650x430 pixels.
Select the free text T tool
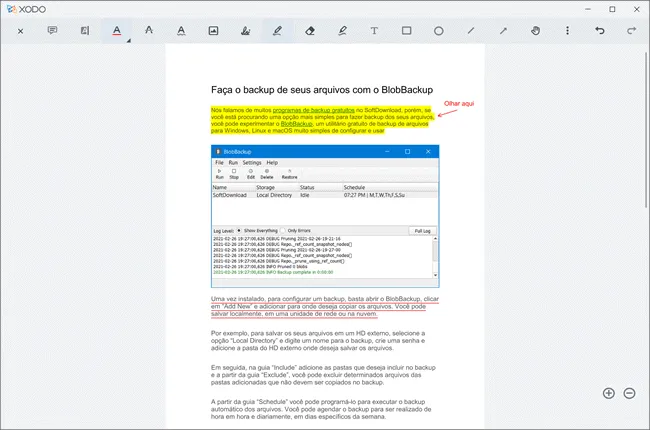(374, 31)
